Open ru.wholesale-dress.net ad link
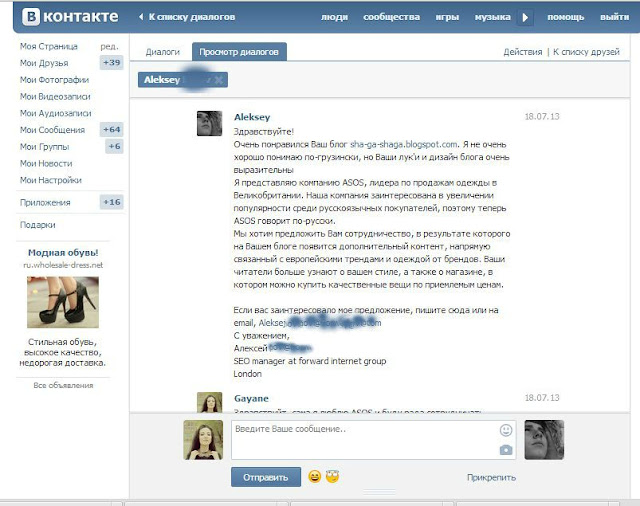This screenshot has height=506, width=640. coord(63,265)
